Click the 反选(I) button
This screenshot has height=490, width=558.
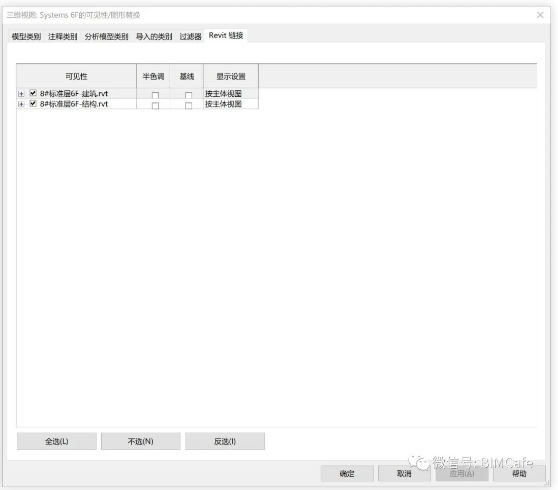click(225, 441)
